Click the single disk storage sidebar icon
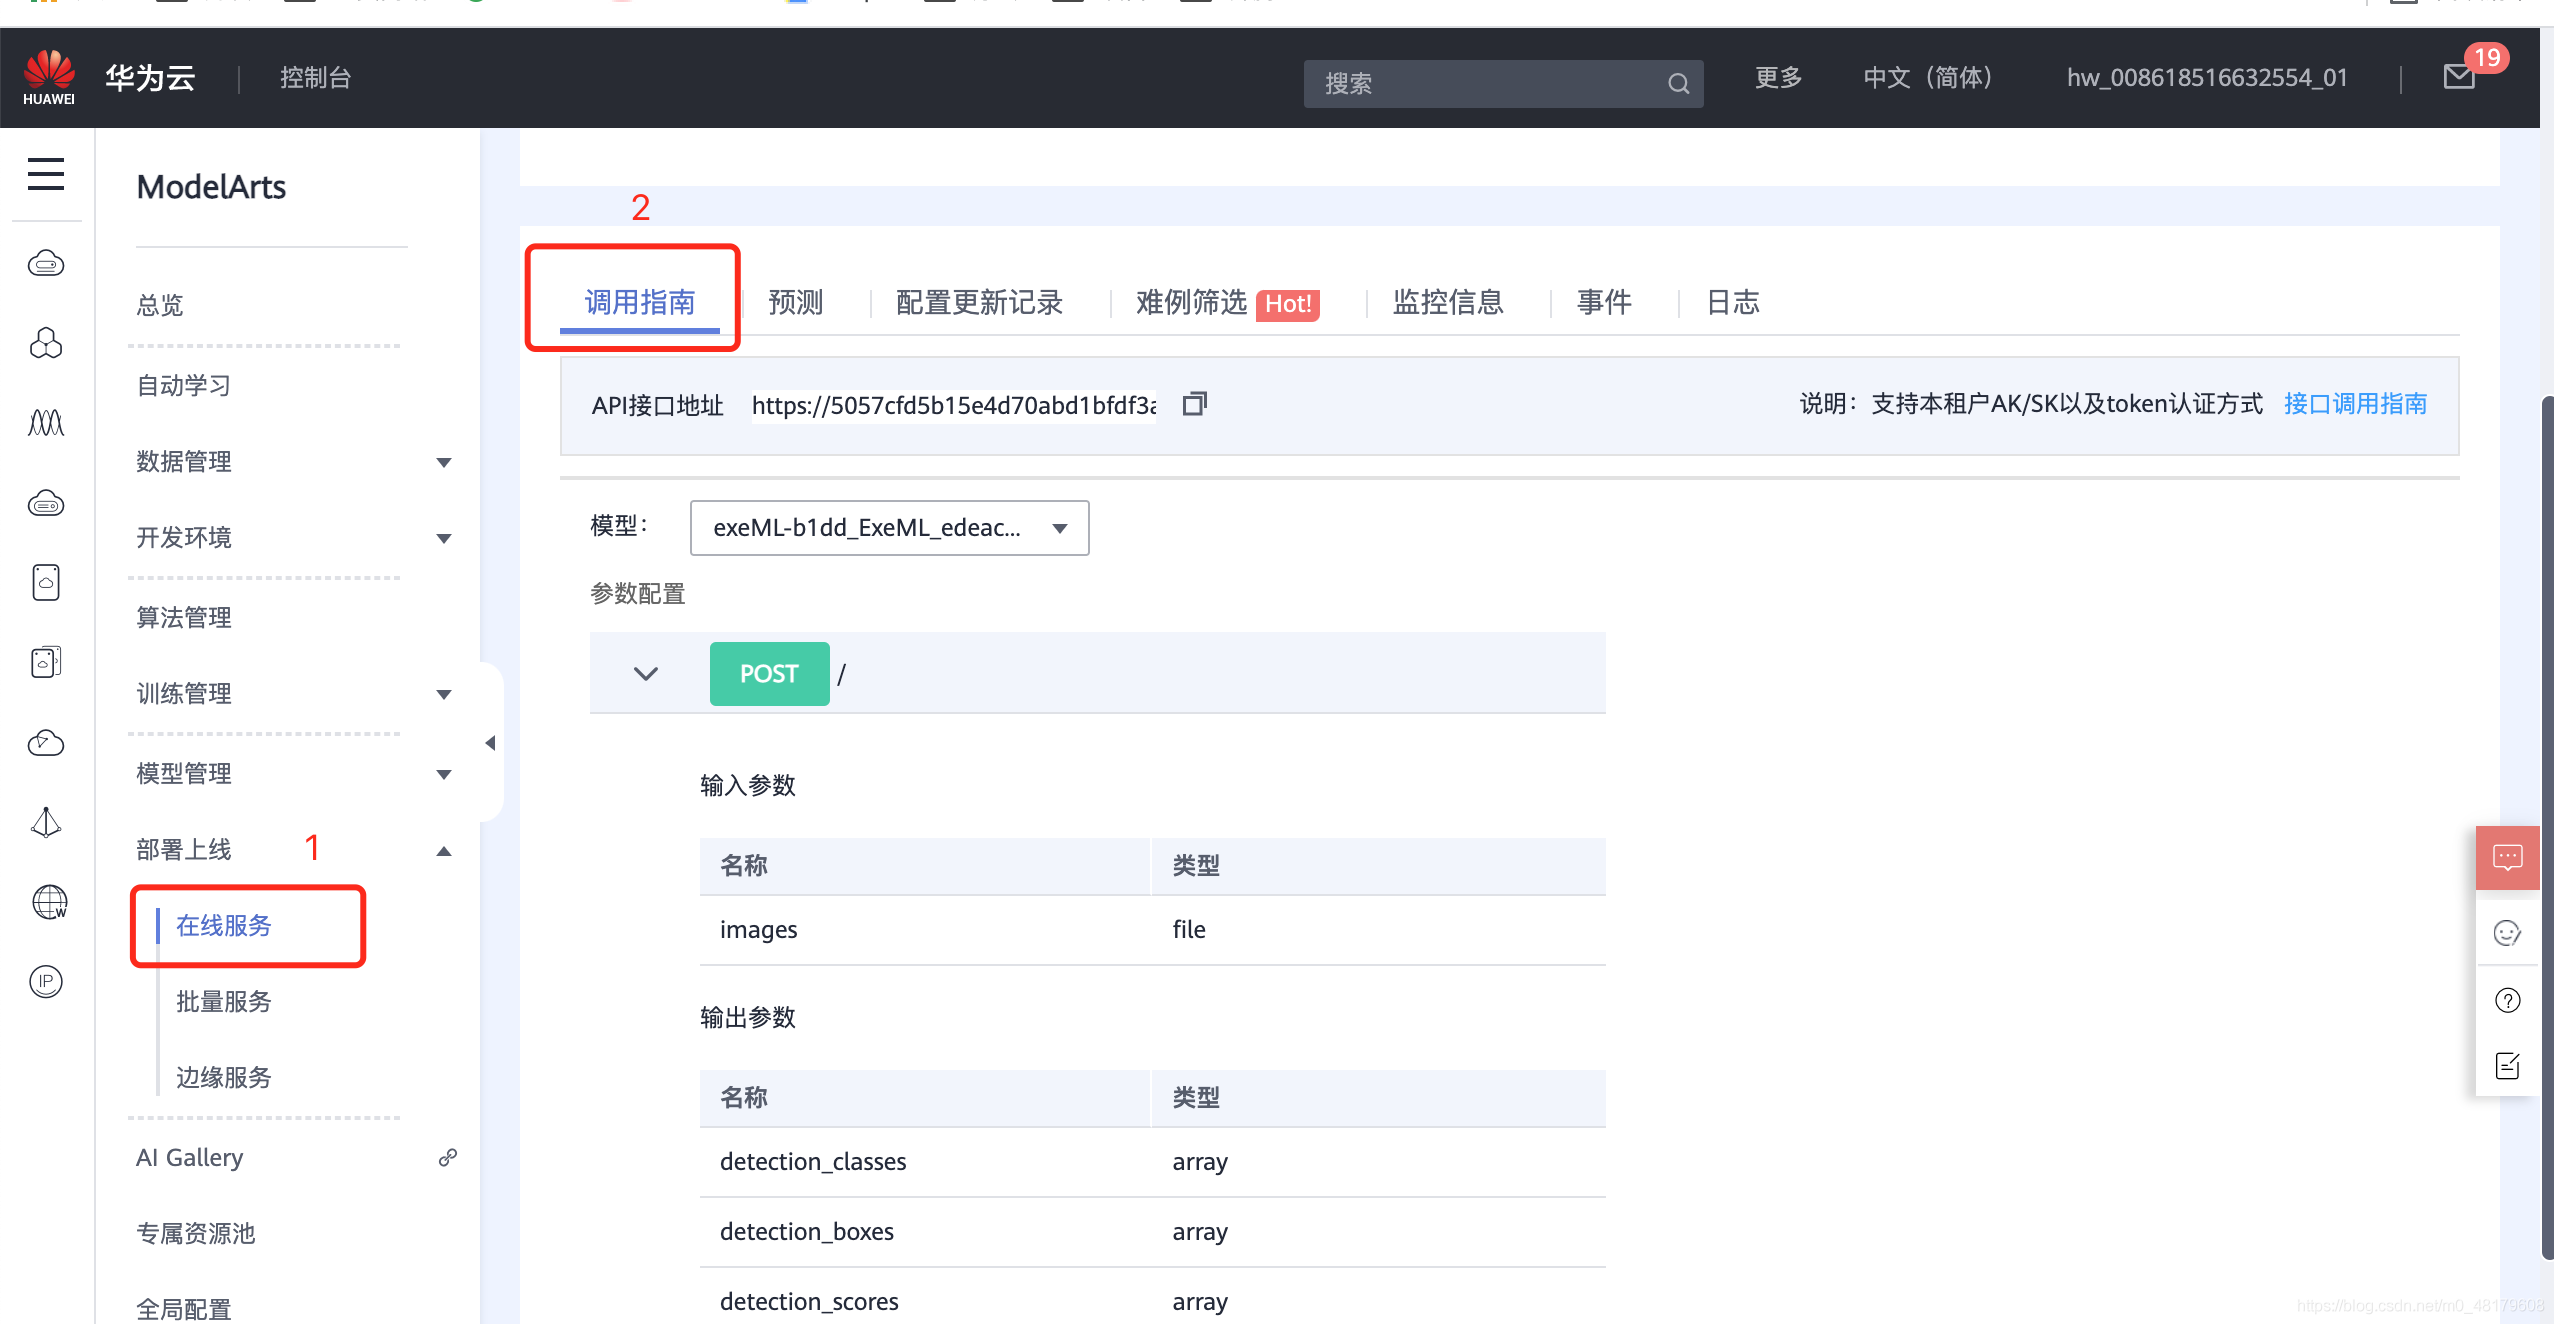2554x1324 pixels. pos(46,582)
